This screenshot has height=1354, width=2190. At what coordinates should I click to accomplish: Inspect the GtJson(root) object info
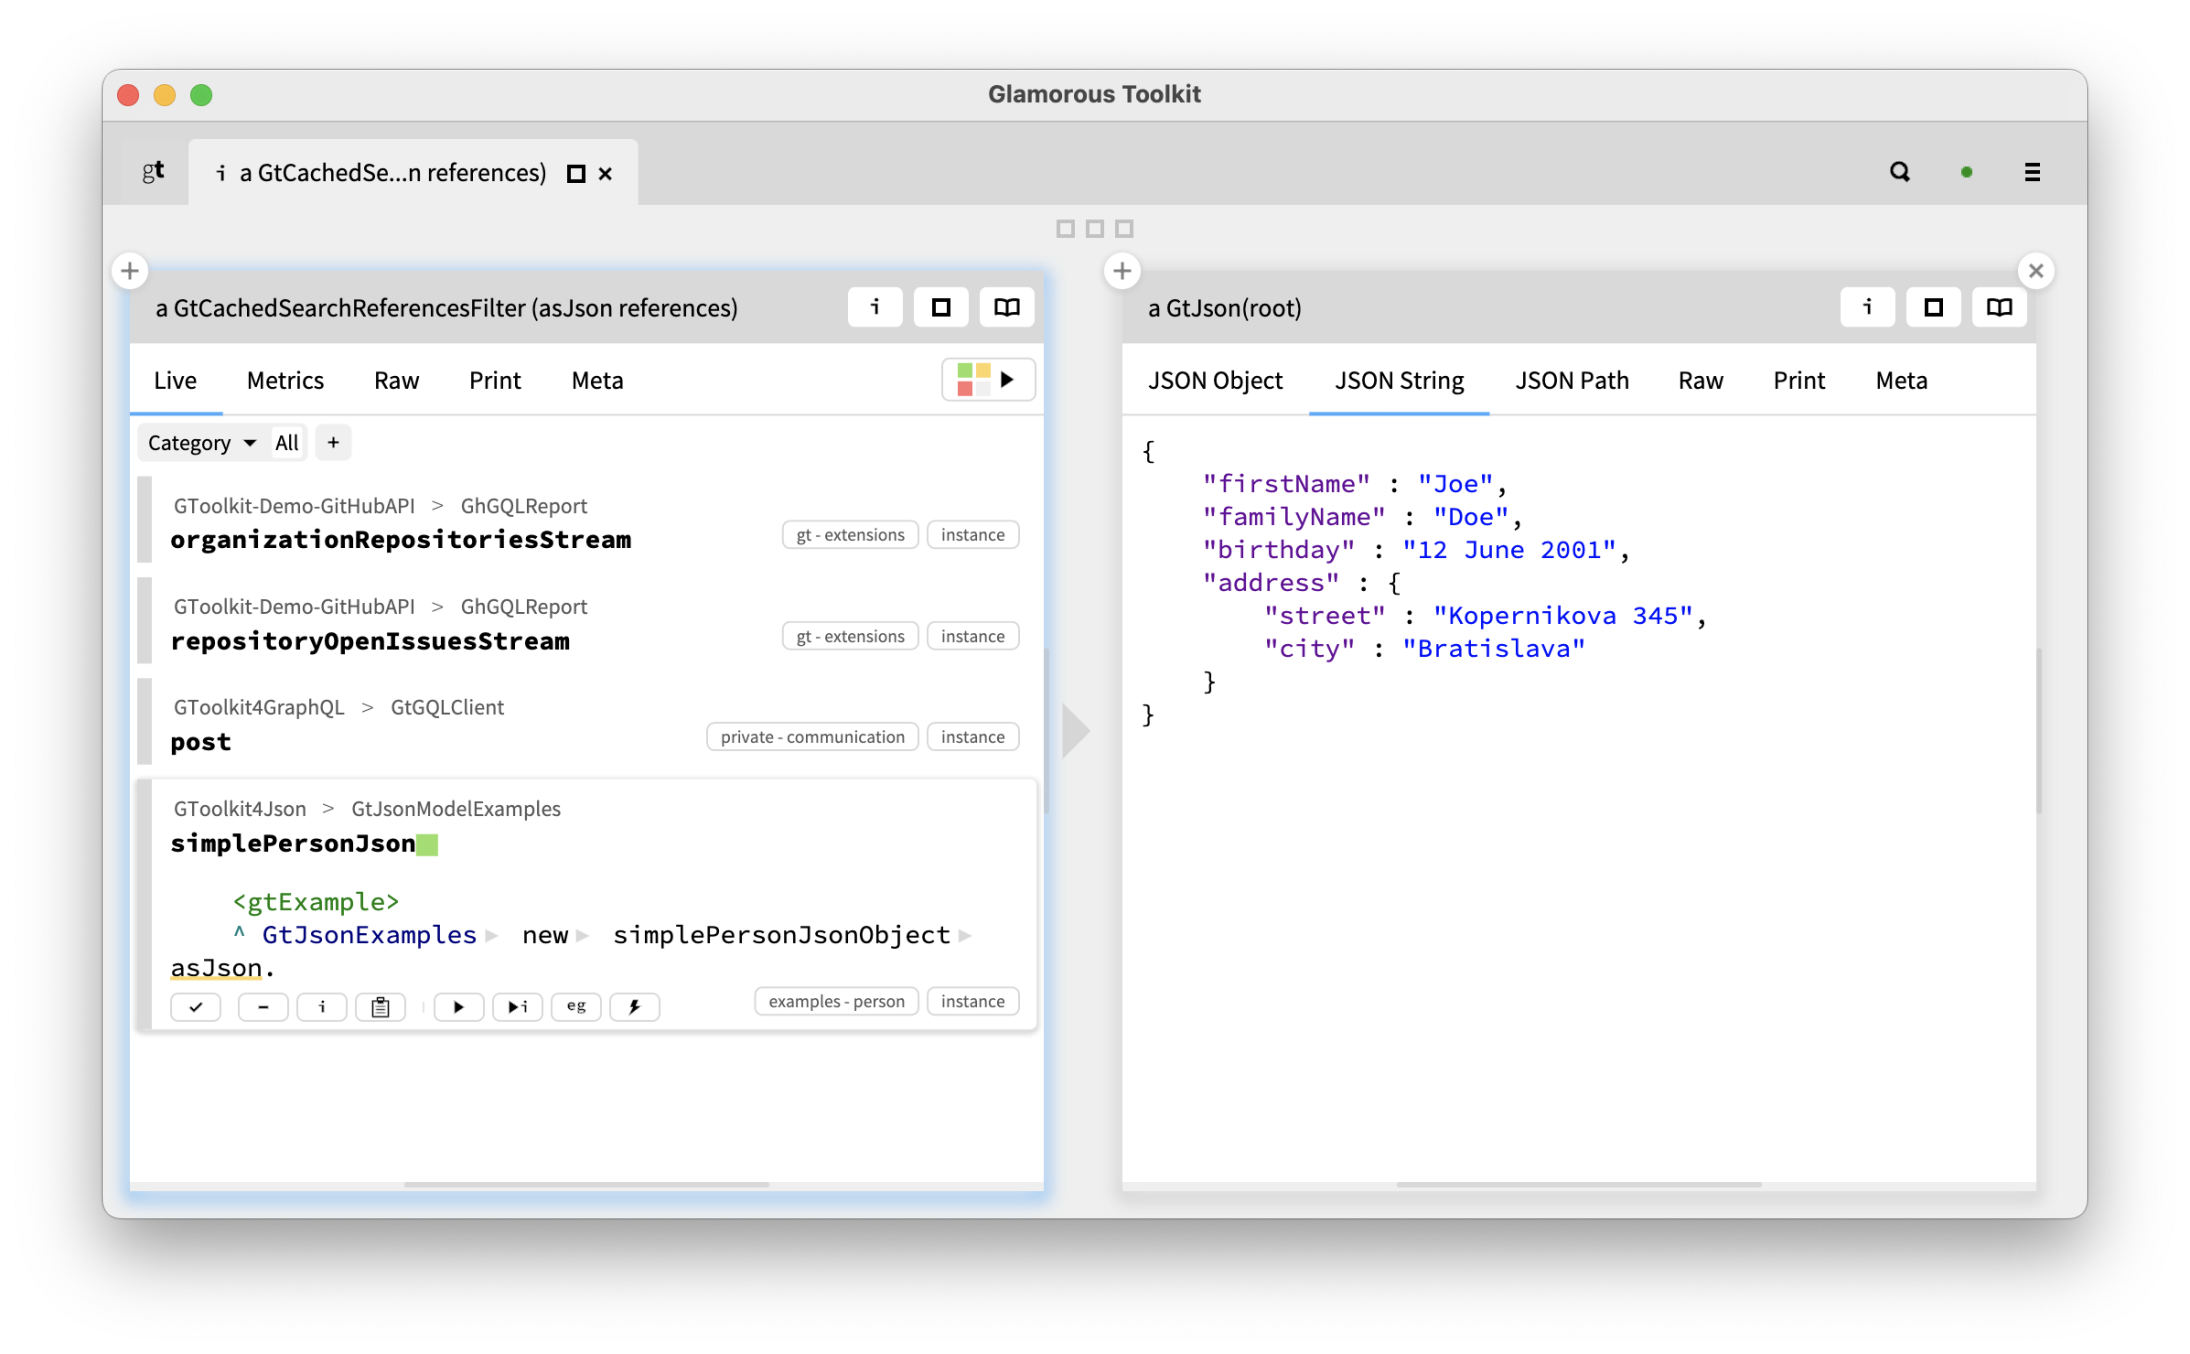point(1867,307)
